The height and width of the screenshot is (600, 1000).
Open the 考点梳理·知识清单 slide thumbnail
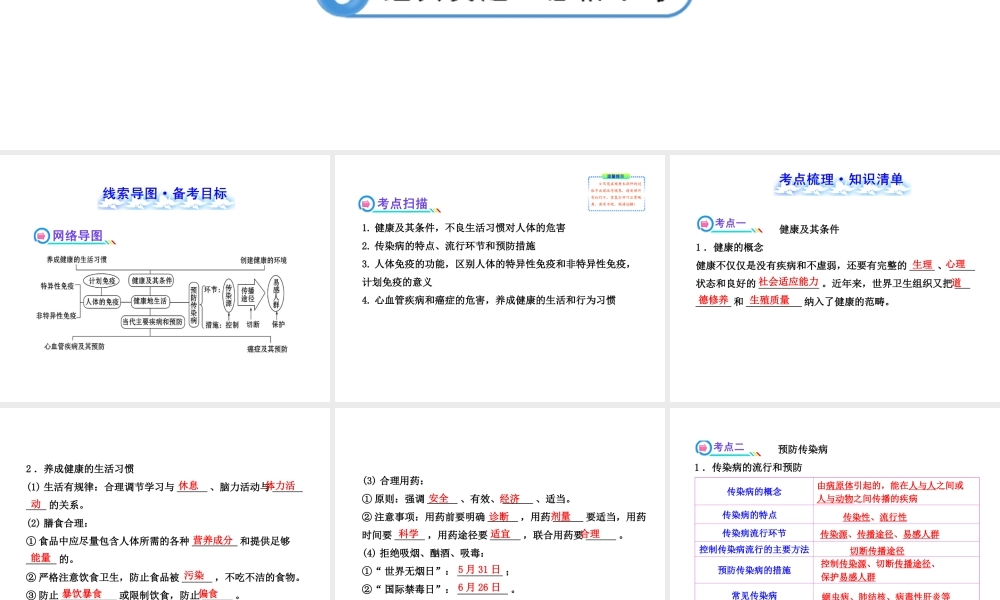click(835, 278)
